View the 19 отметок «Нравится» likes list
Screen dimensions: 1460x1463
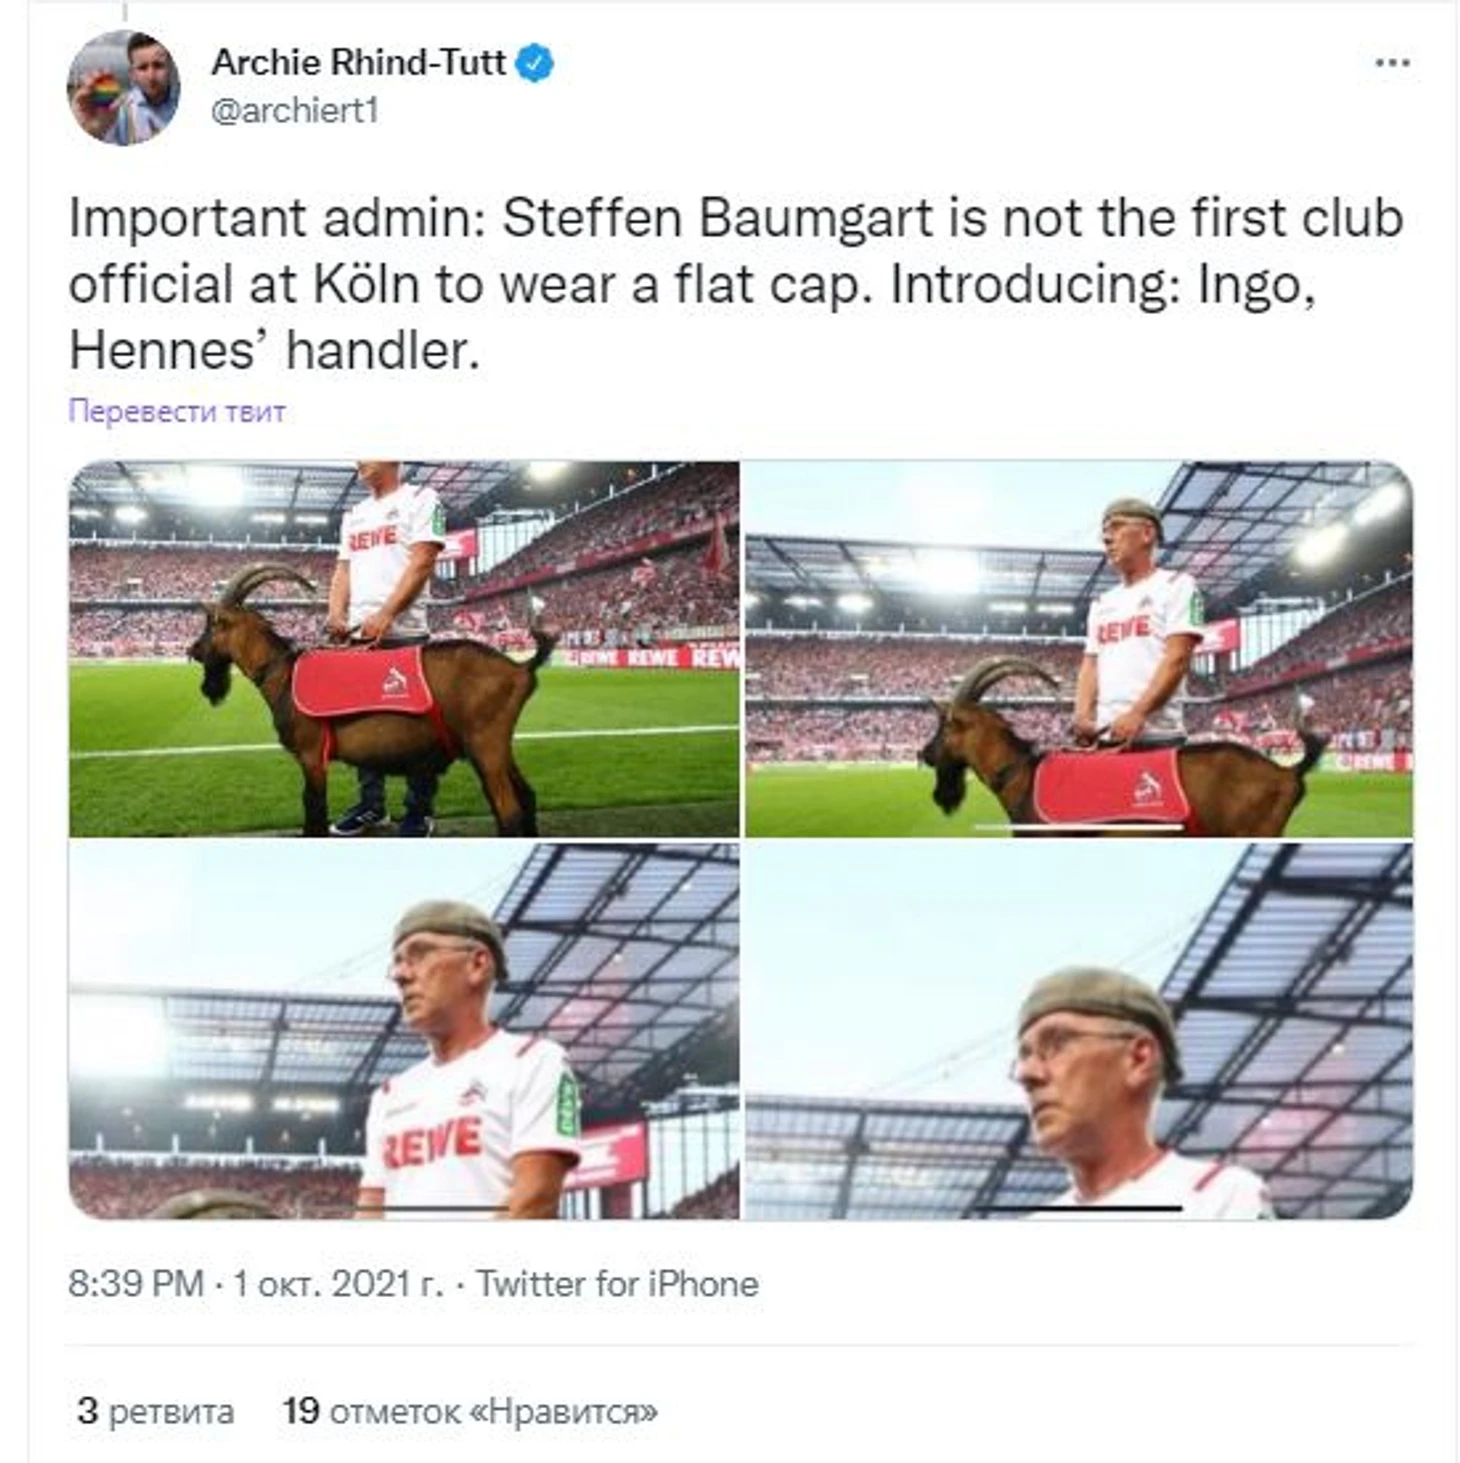470,1411
